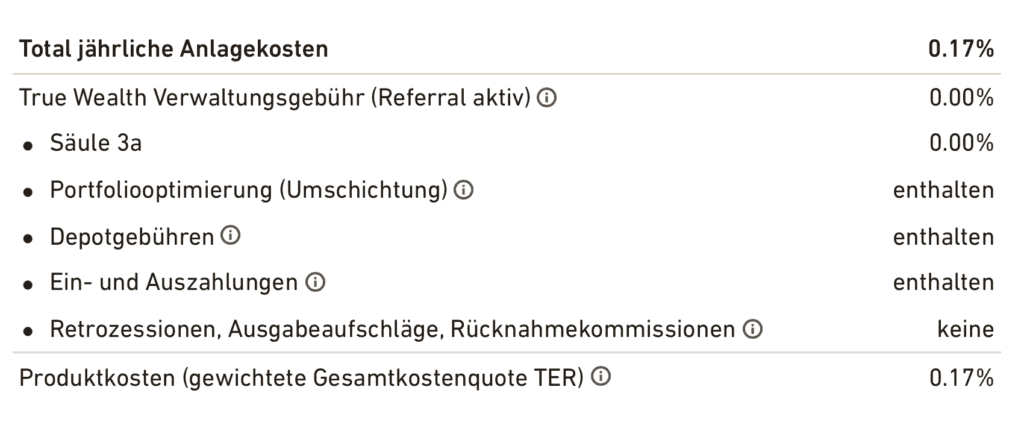
Task: Click 'enthalten' value in the Depotgebühren row
Action: 943,236
